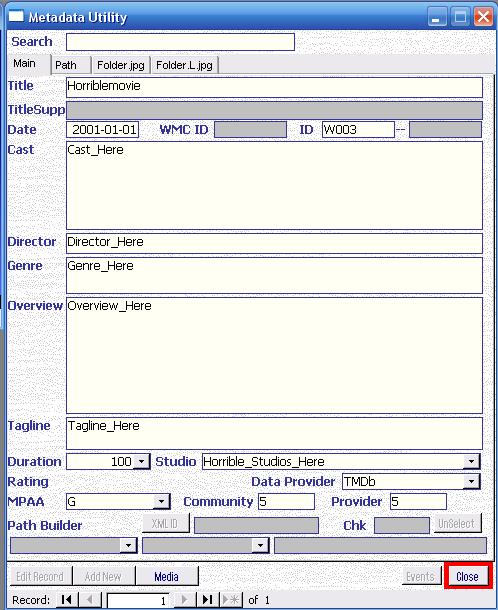Click the Cast text area
The height and width of the screenshot is (610, 498).
274,185
